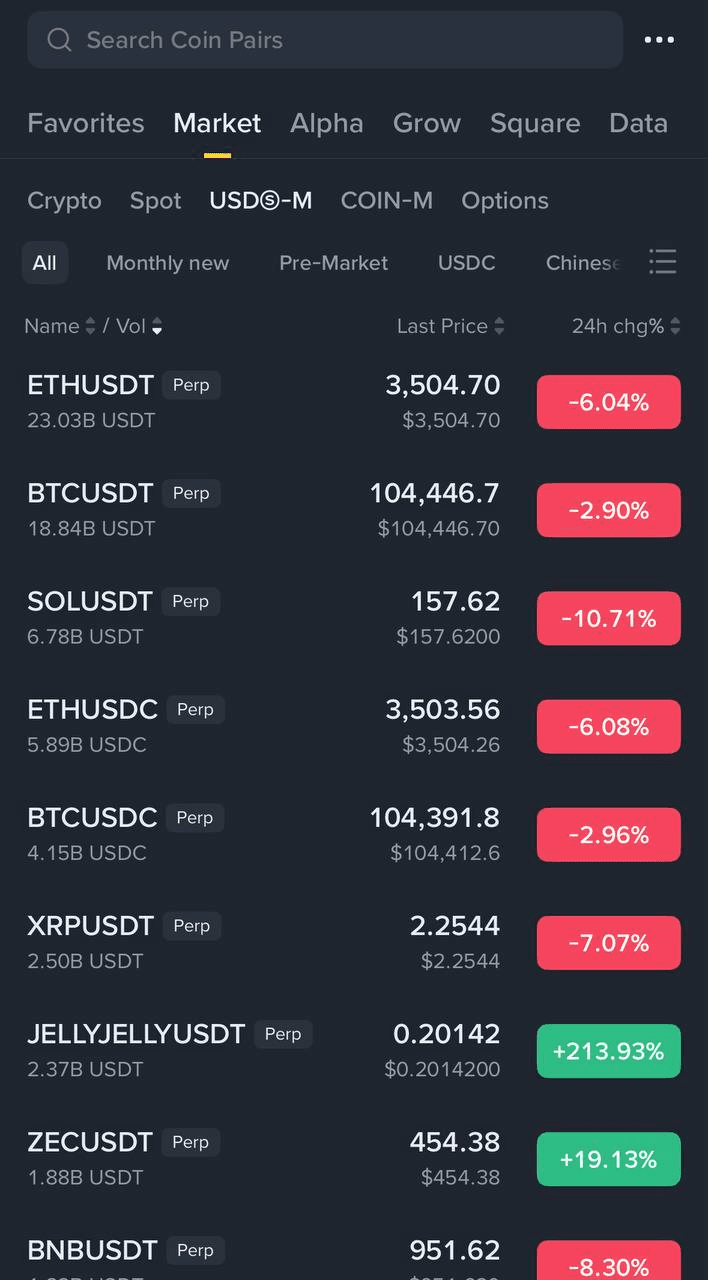Activate the Pre-Market filter
The image size is (708, 1280).
click(333, 262)
